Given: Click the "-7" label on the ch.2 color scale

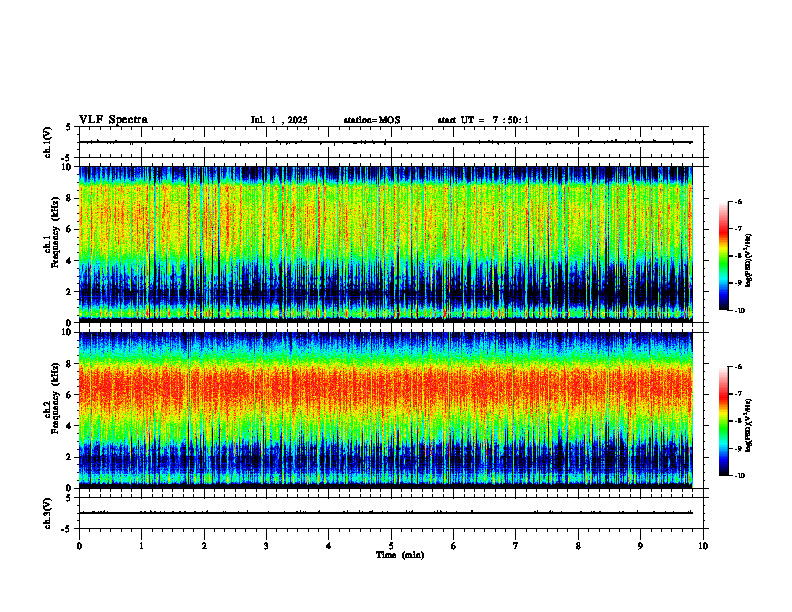Looking at the screenshot, I should pyautogui.click(x=738, y=394).
